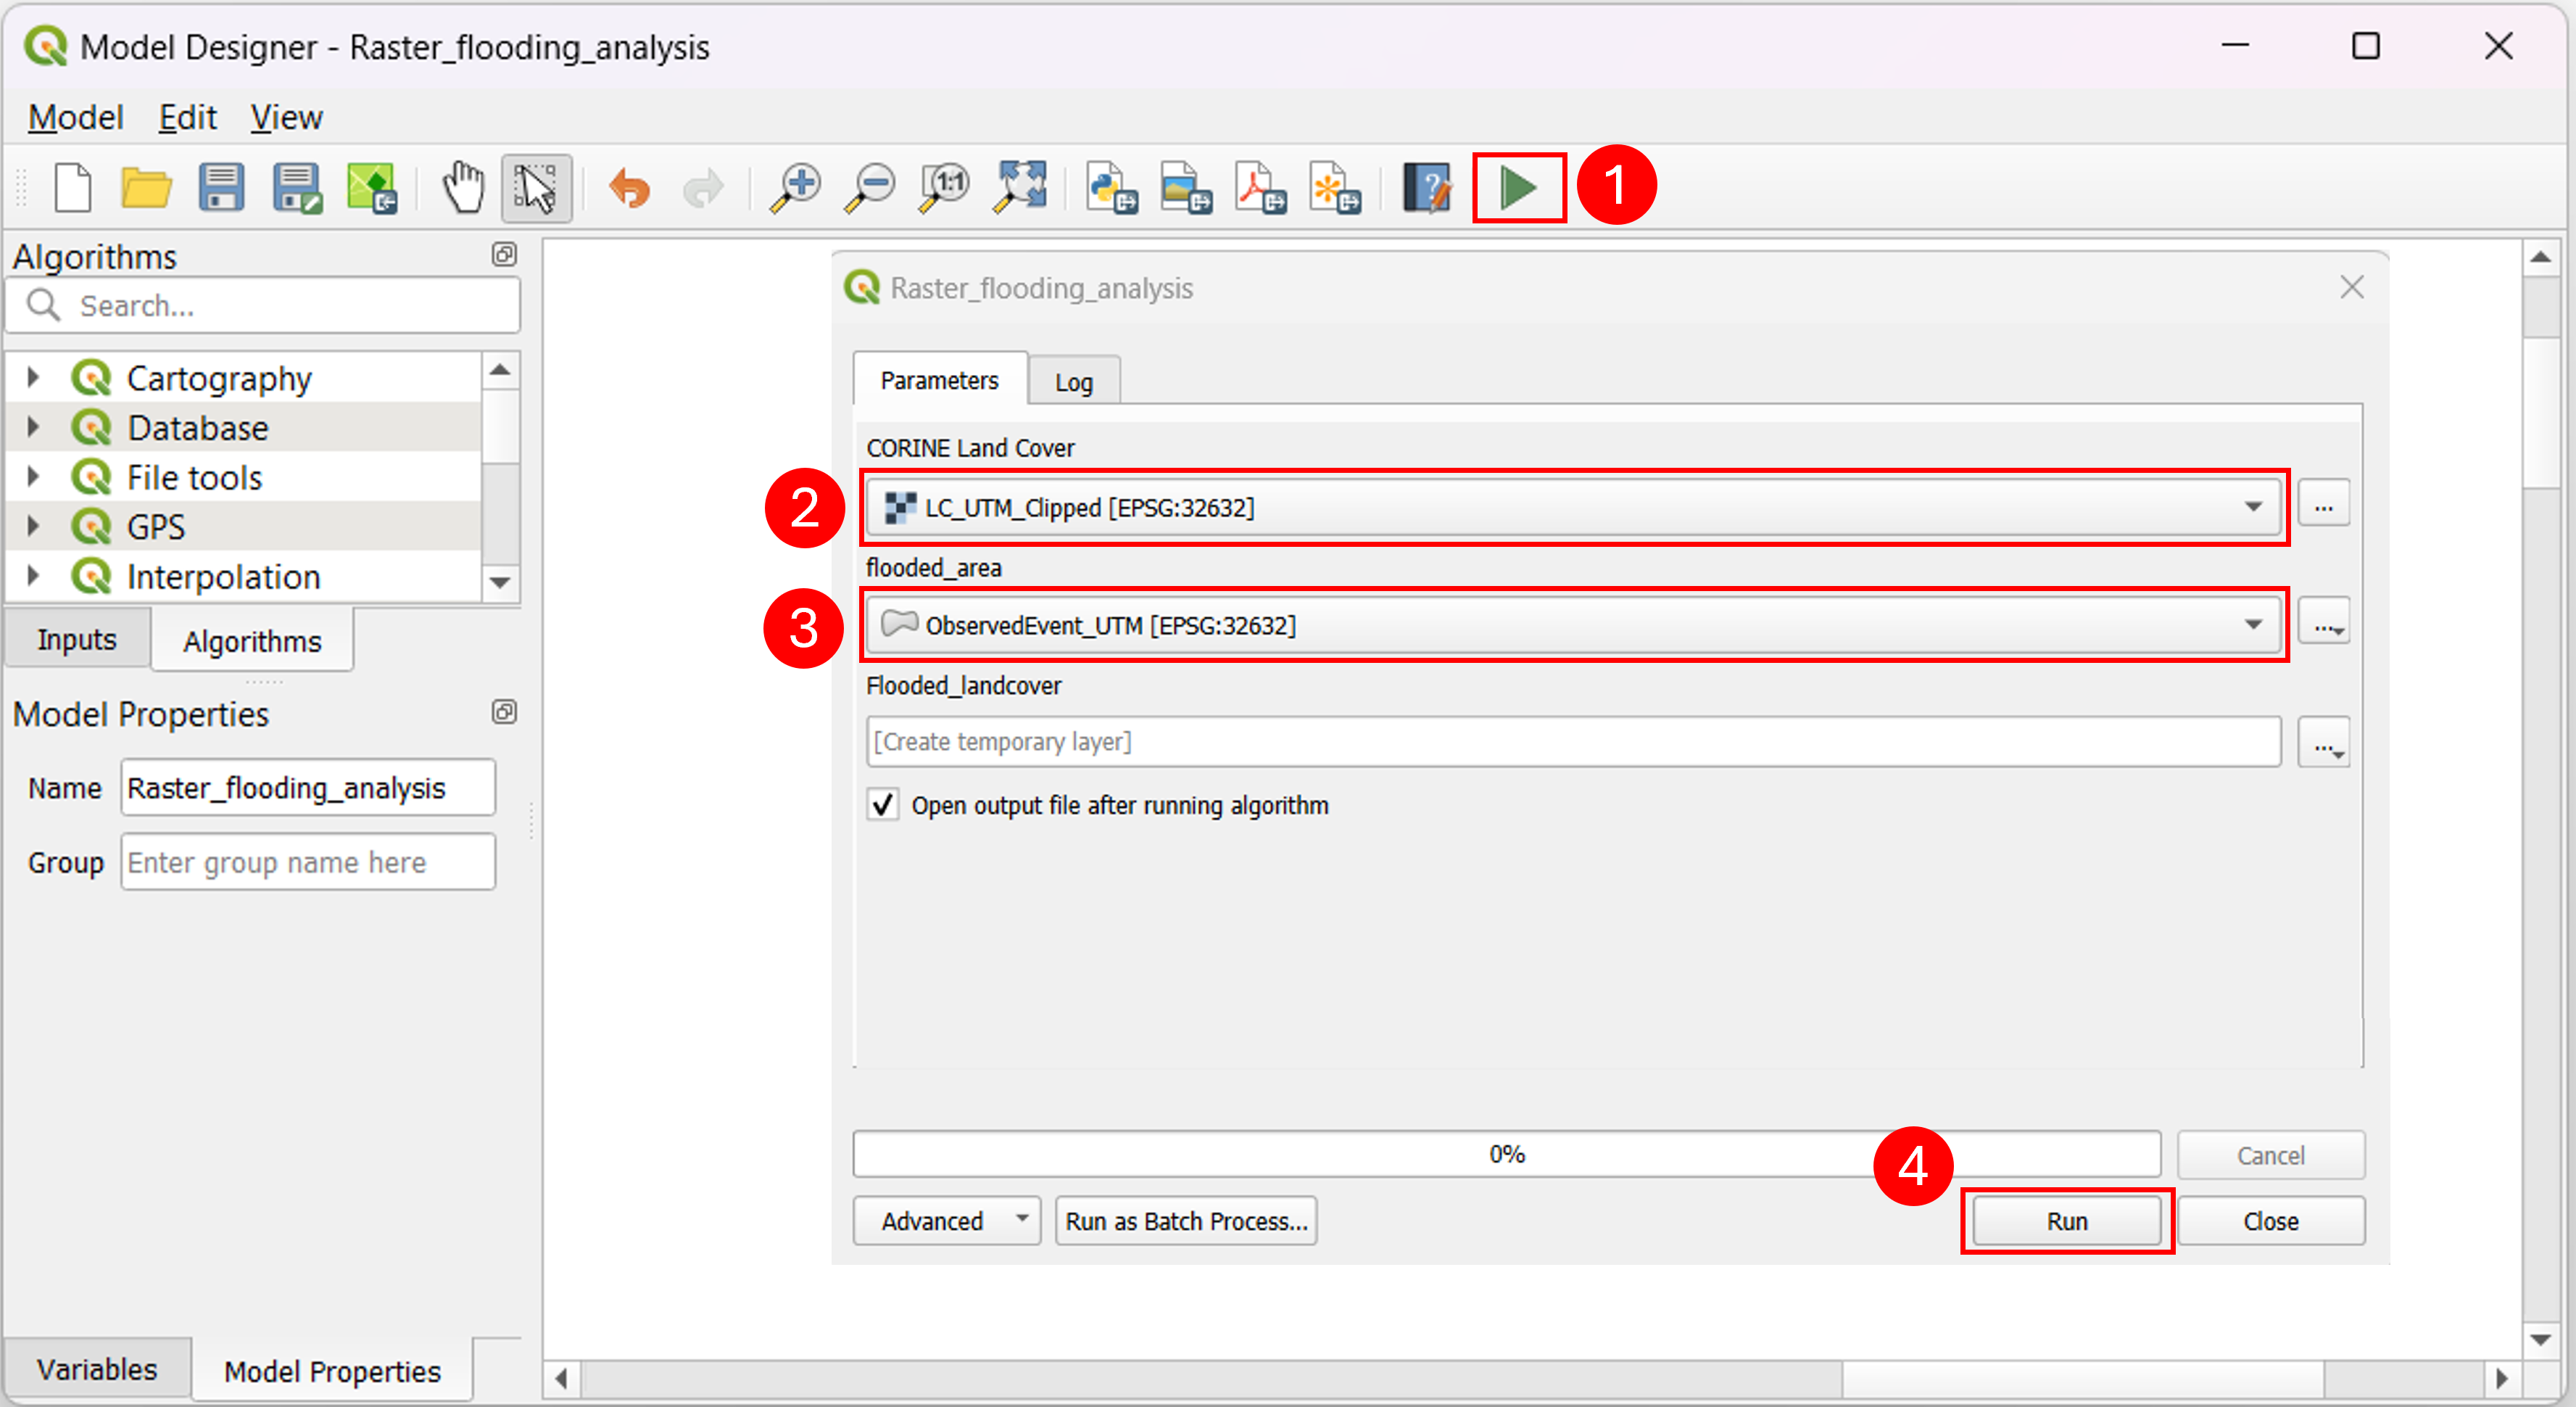Switch to the Variables tab

97,1369
